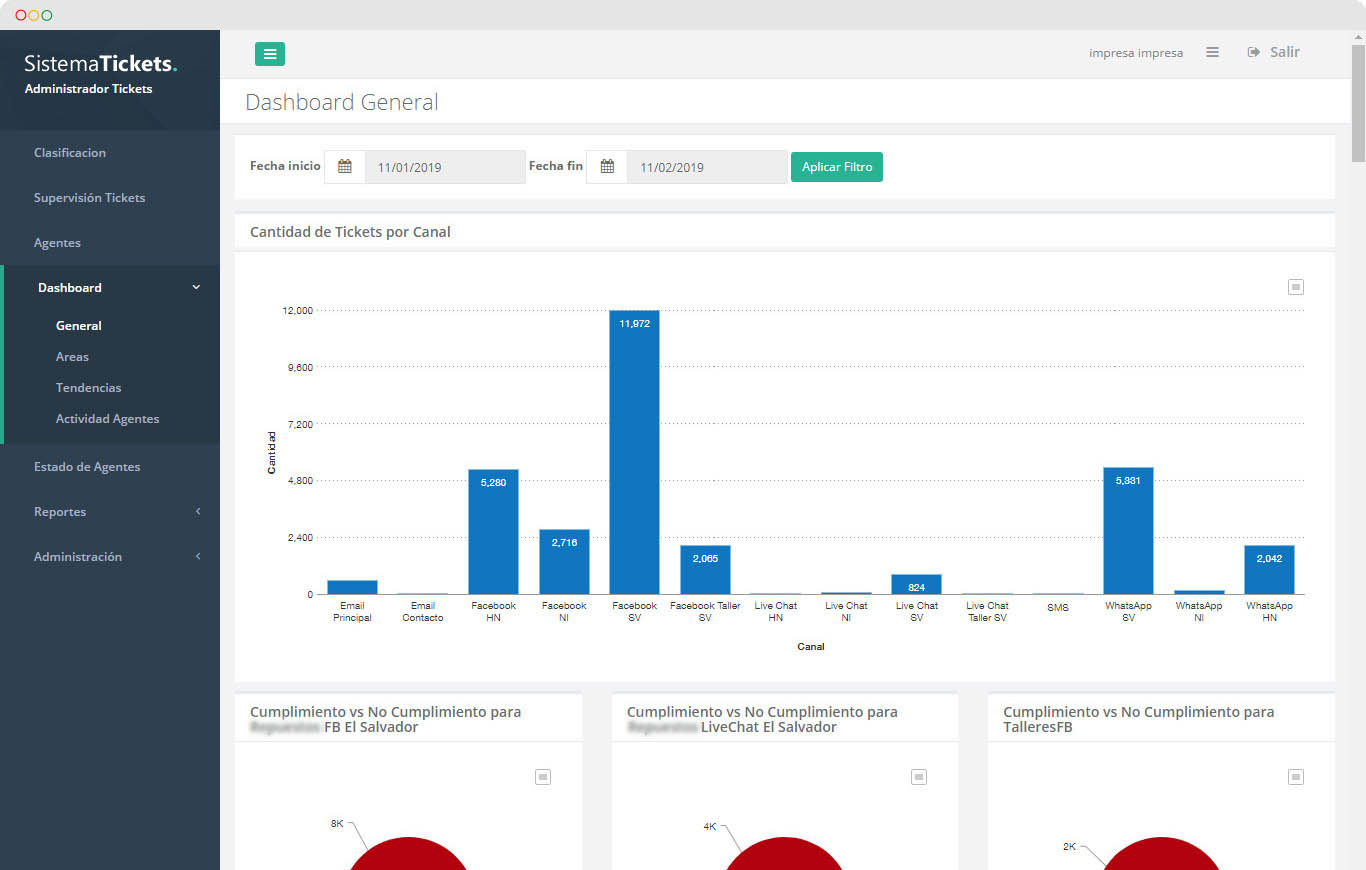Open export menu of FB El Salvador chart
1366x870 pixels.
(x=543, y=777)
